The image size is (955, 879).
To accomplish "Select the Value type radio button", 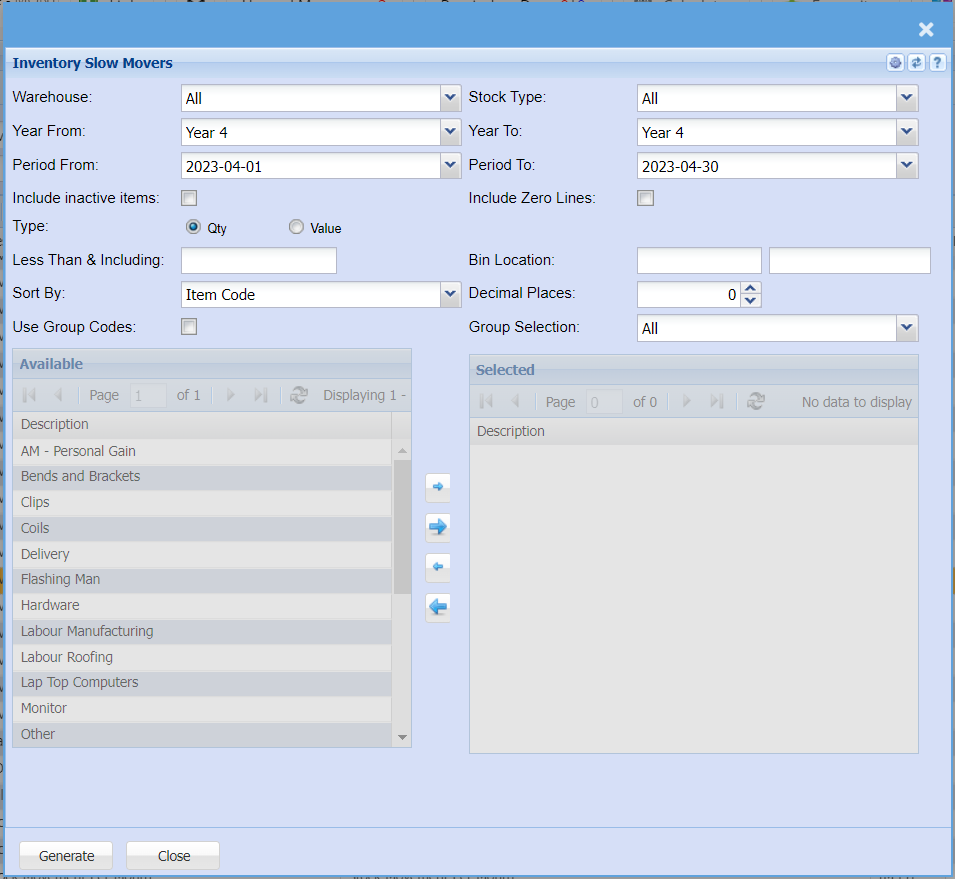I will pos(296,228).
